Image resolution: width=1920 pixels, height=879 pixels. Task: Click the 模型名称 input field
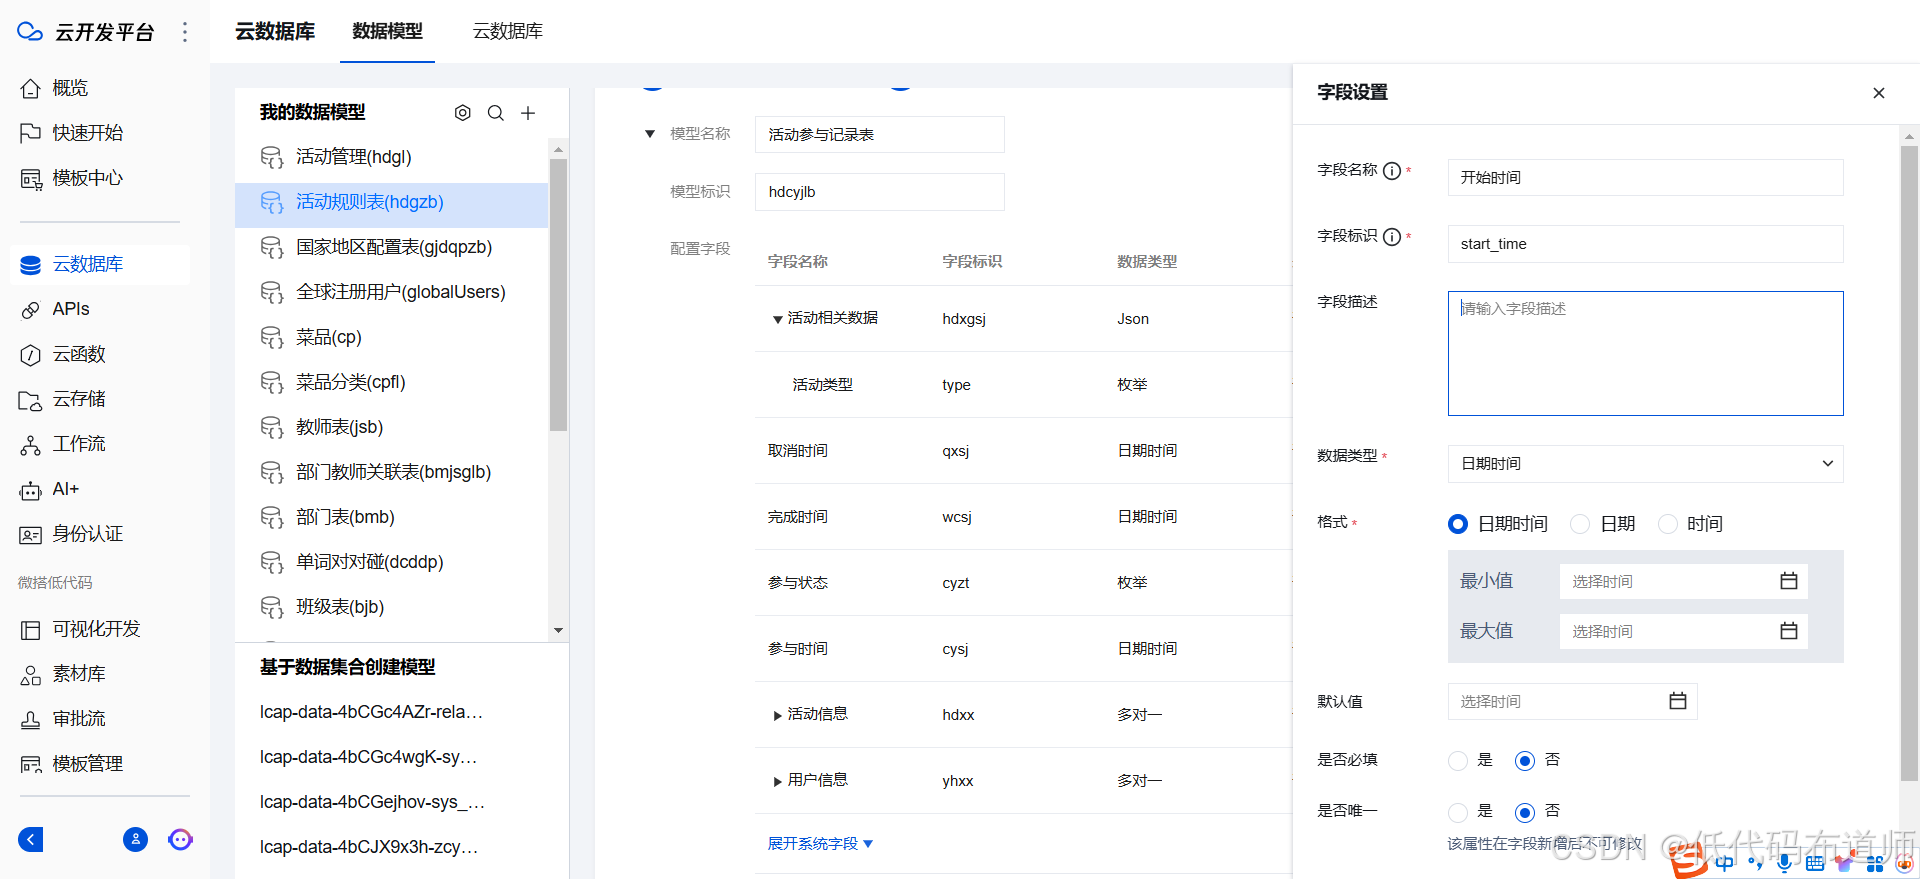tap(879, 134)
